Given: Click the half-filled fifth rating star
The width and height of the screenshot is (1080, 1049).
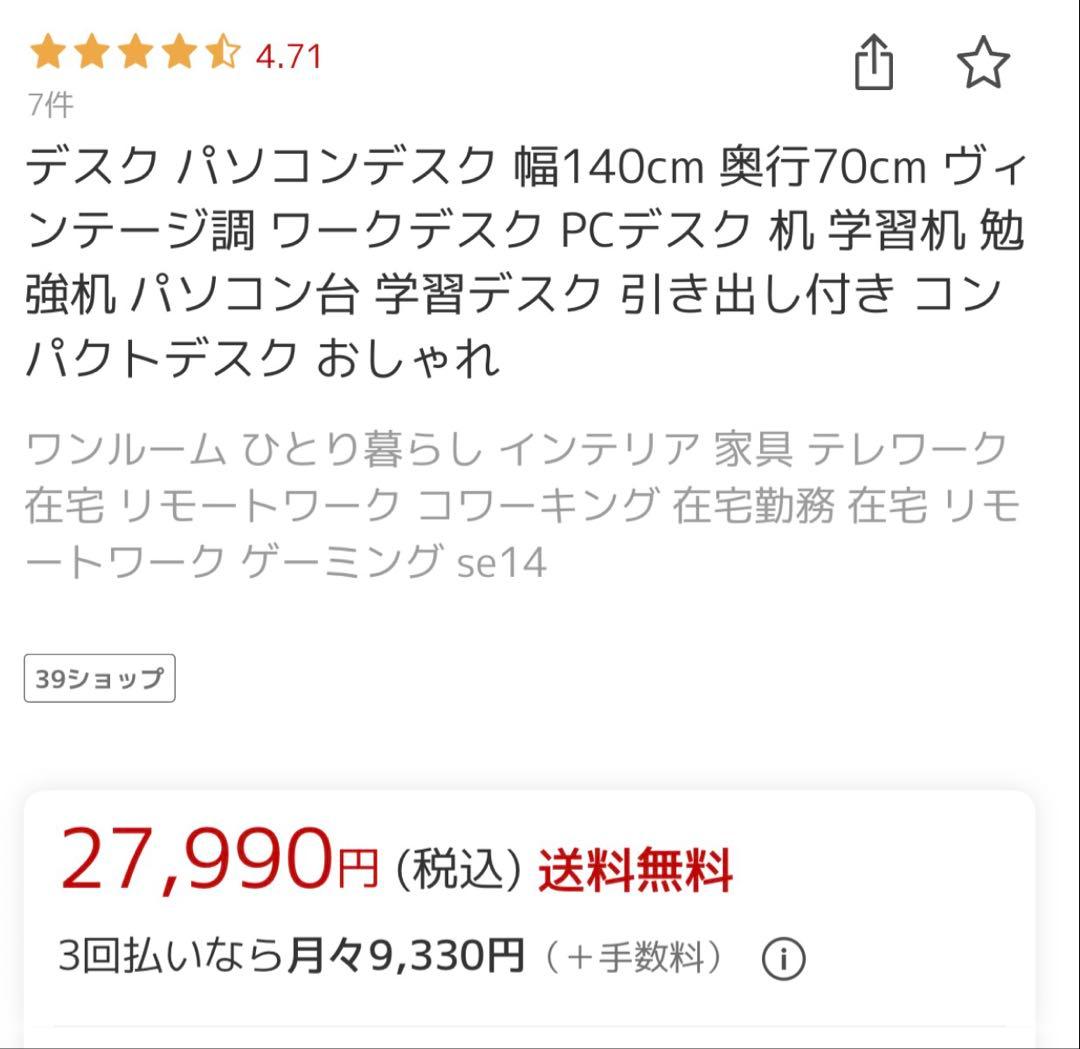Looking at the screenshot, I should (222, 53).
